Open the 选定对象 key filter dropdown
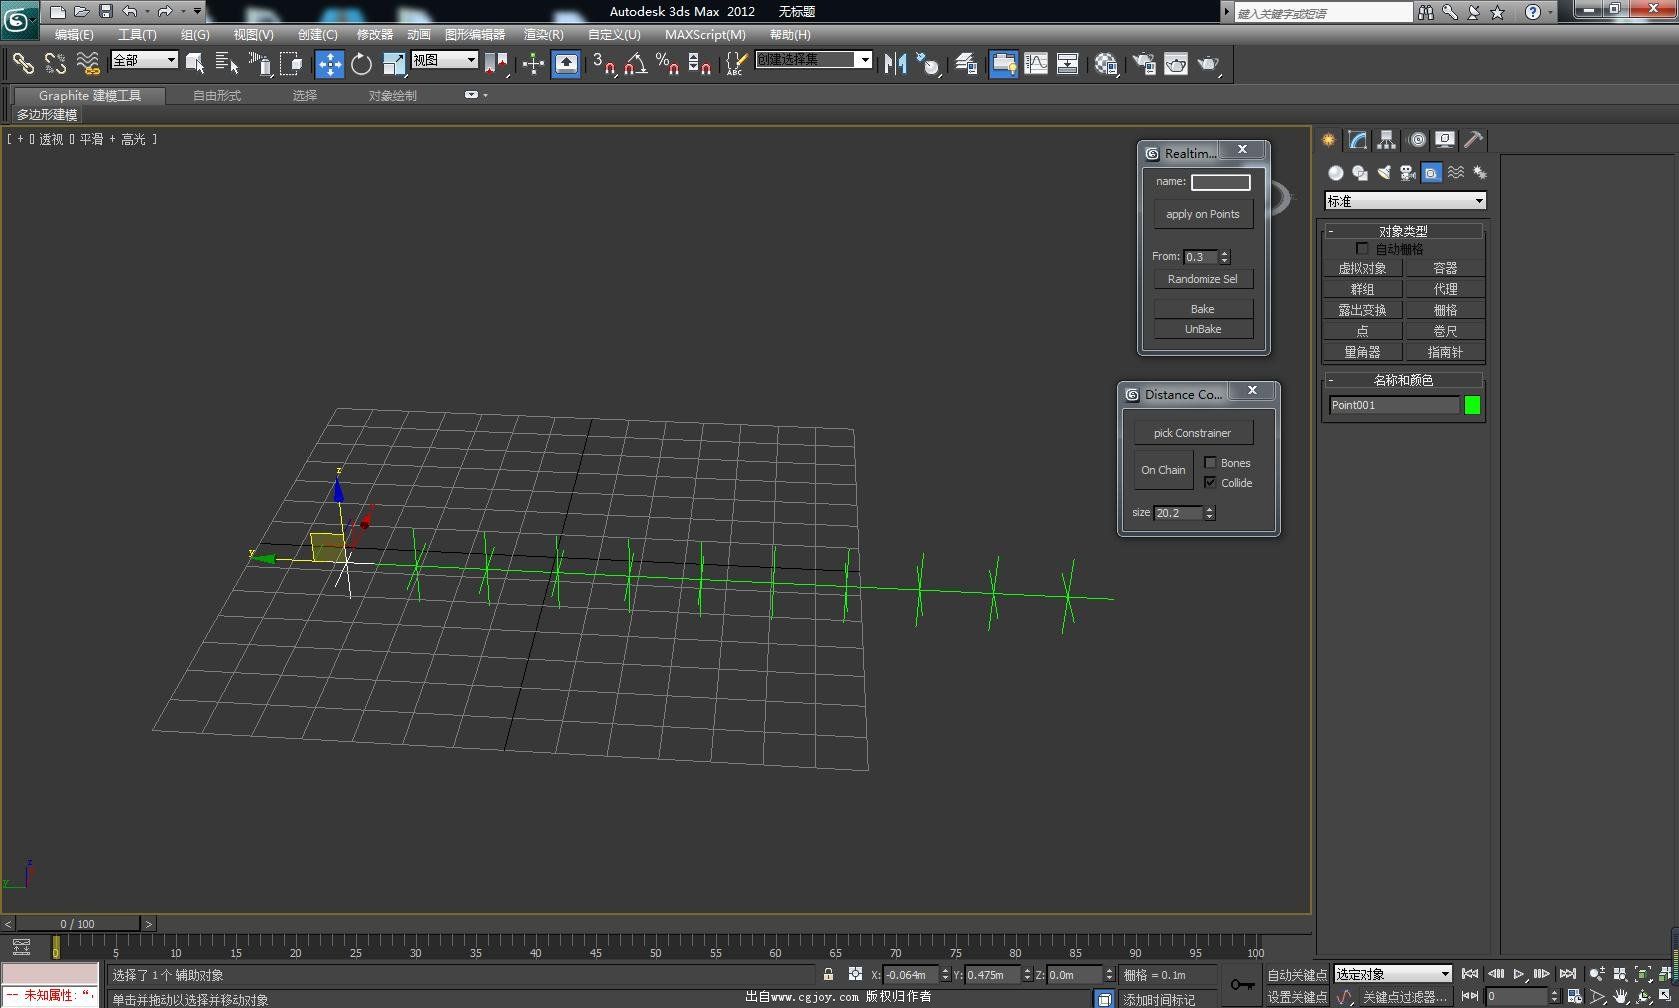The image size is (1679, 1008). point(1392,974)
